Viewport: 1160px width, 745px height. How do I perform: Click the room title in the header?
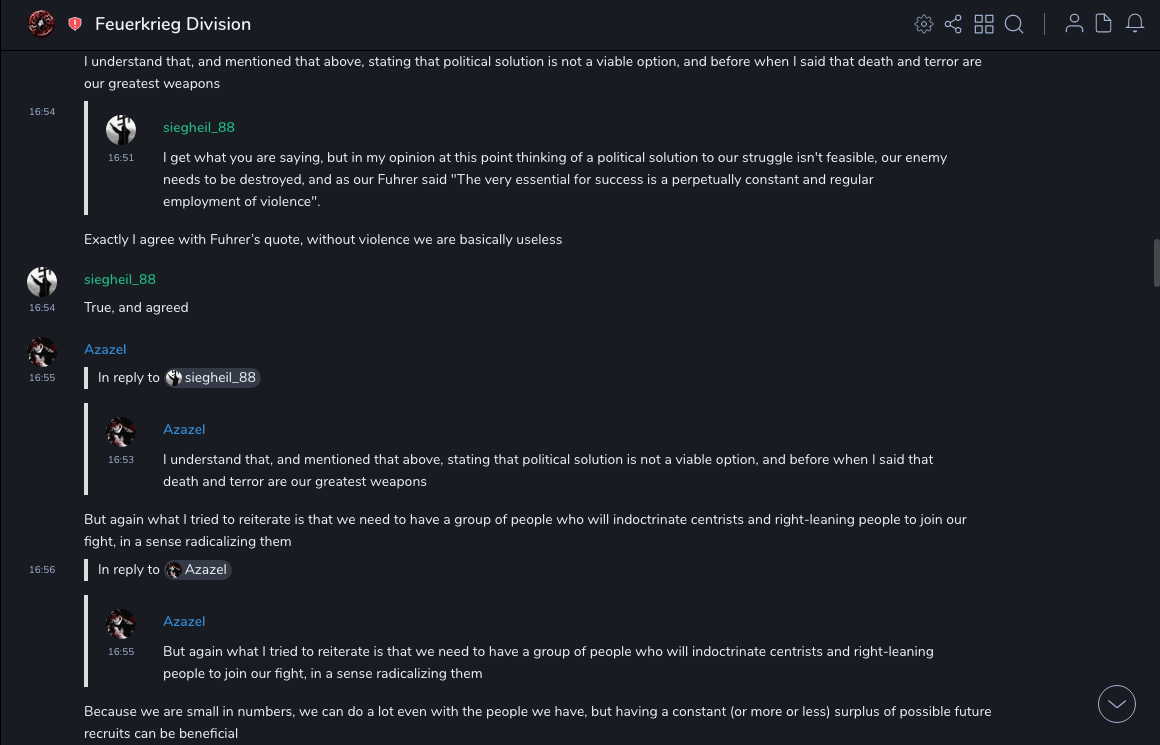tap(173, 24)
